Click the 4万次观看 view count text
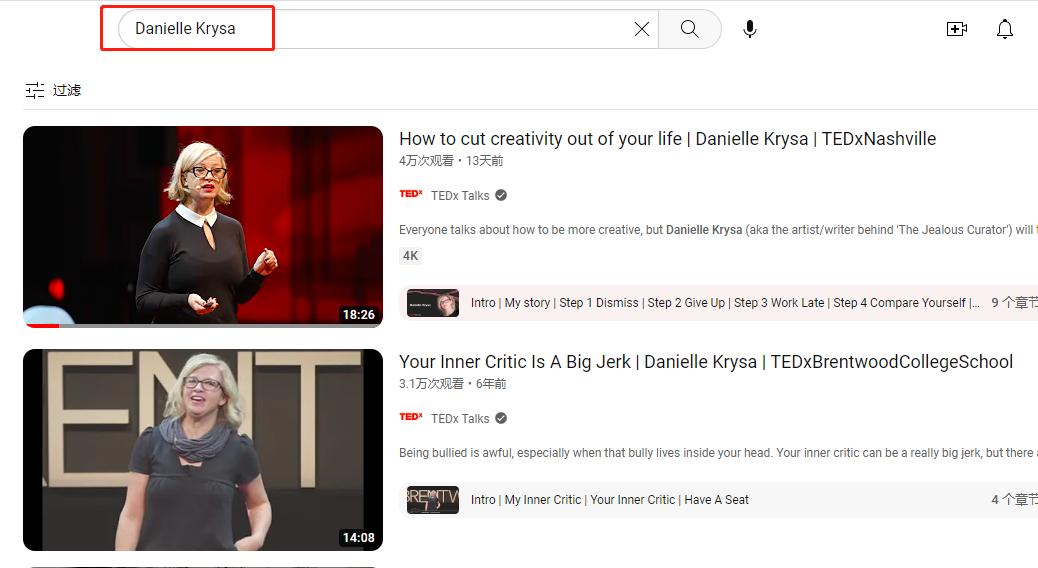1038x568 pixels. [x=426, y=161]
